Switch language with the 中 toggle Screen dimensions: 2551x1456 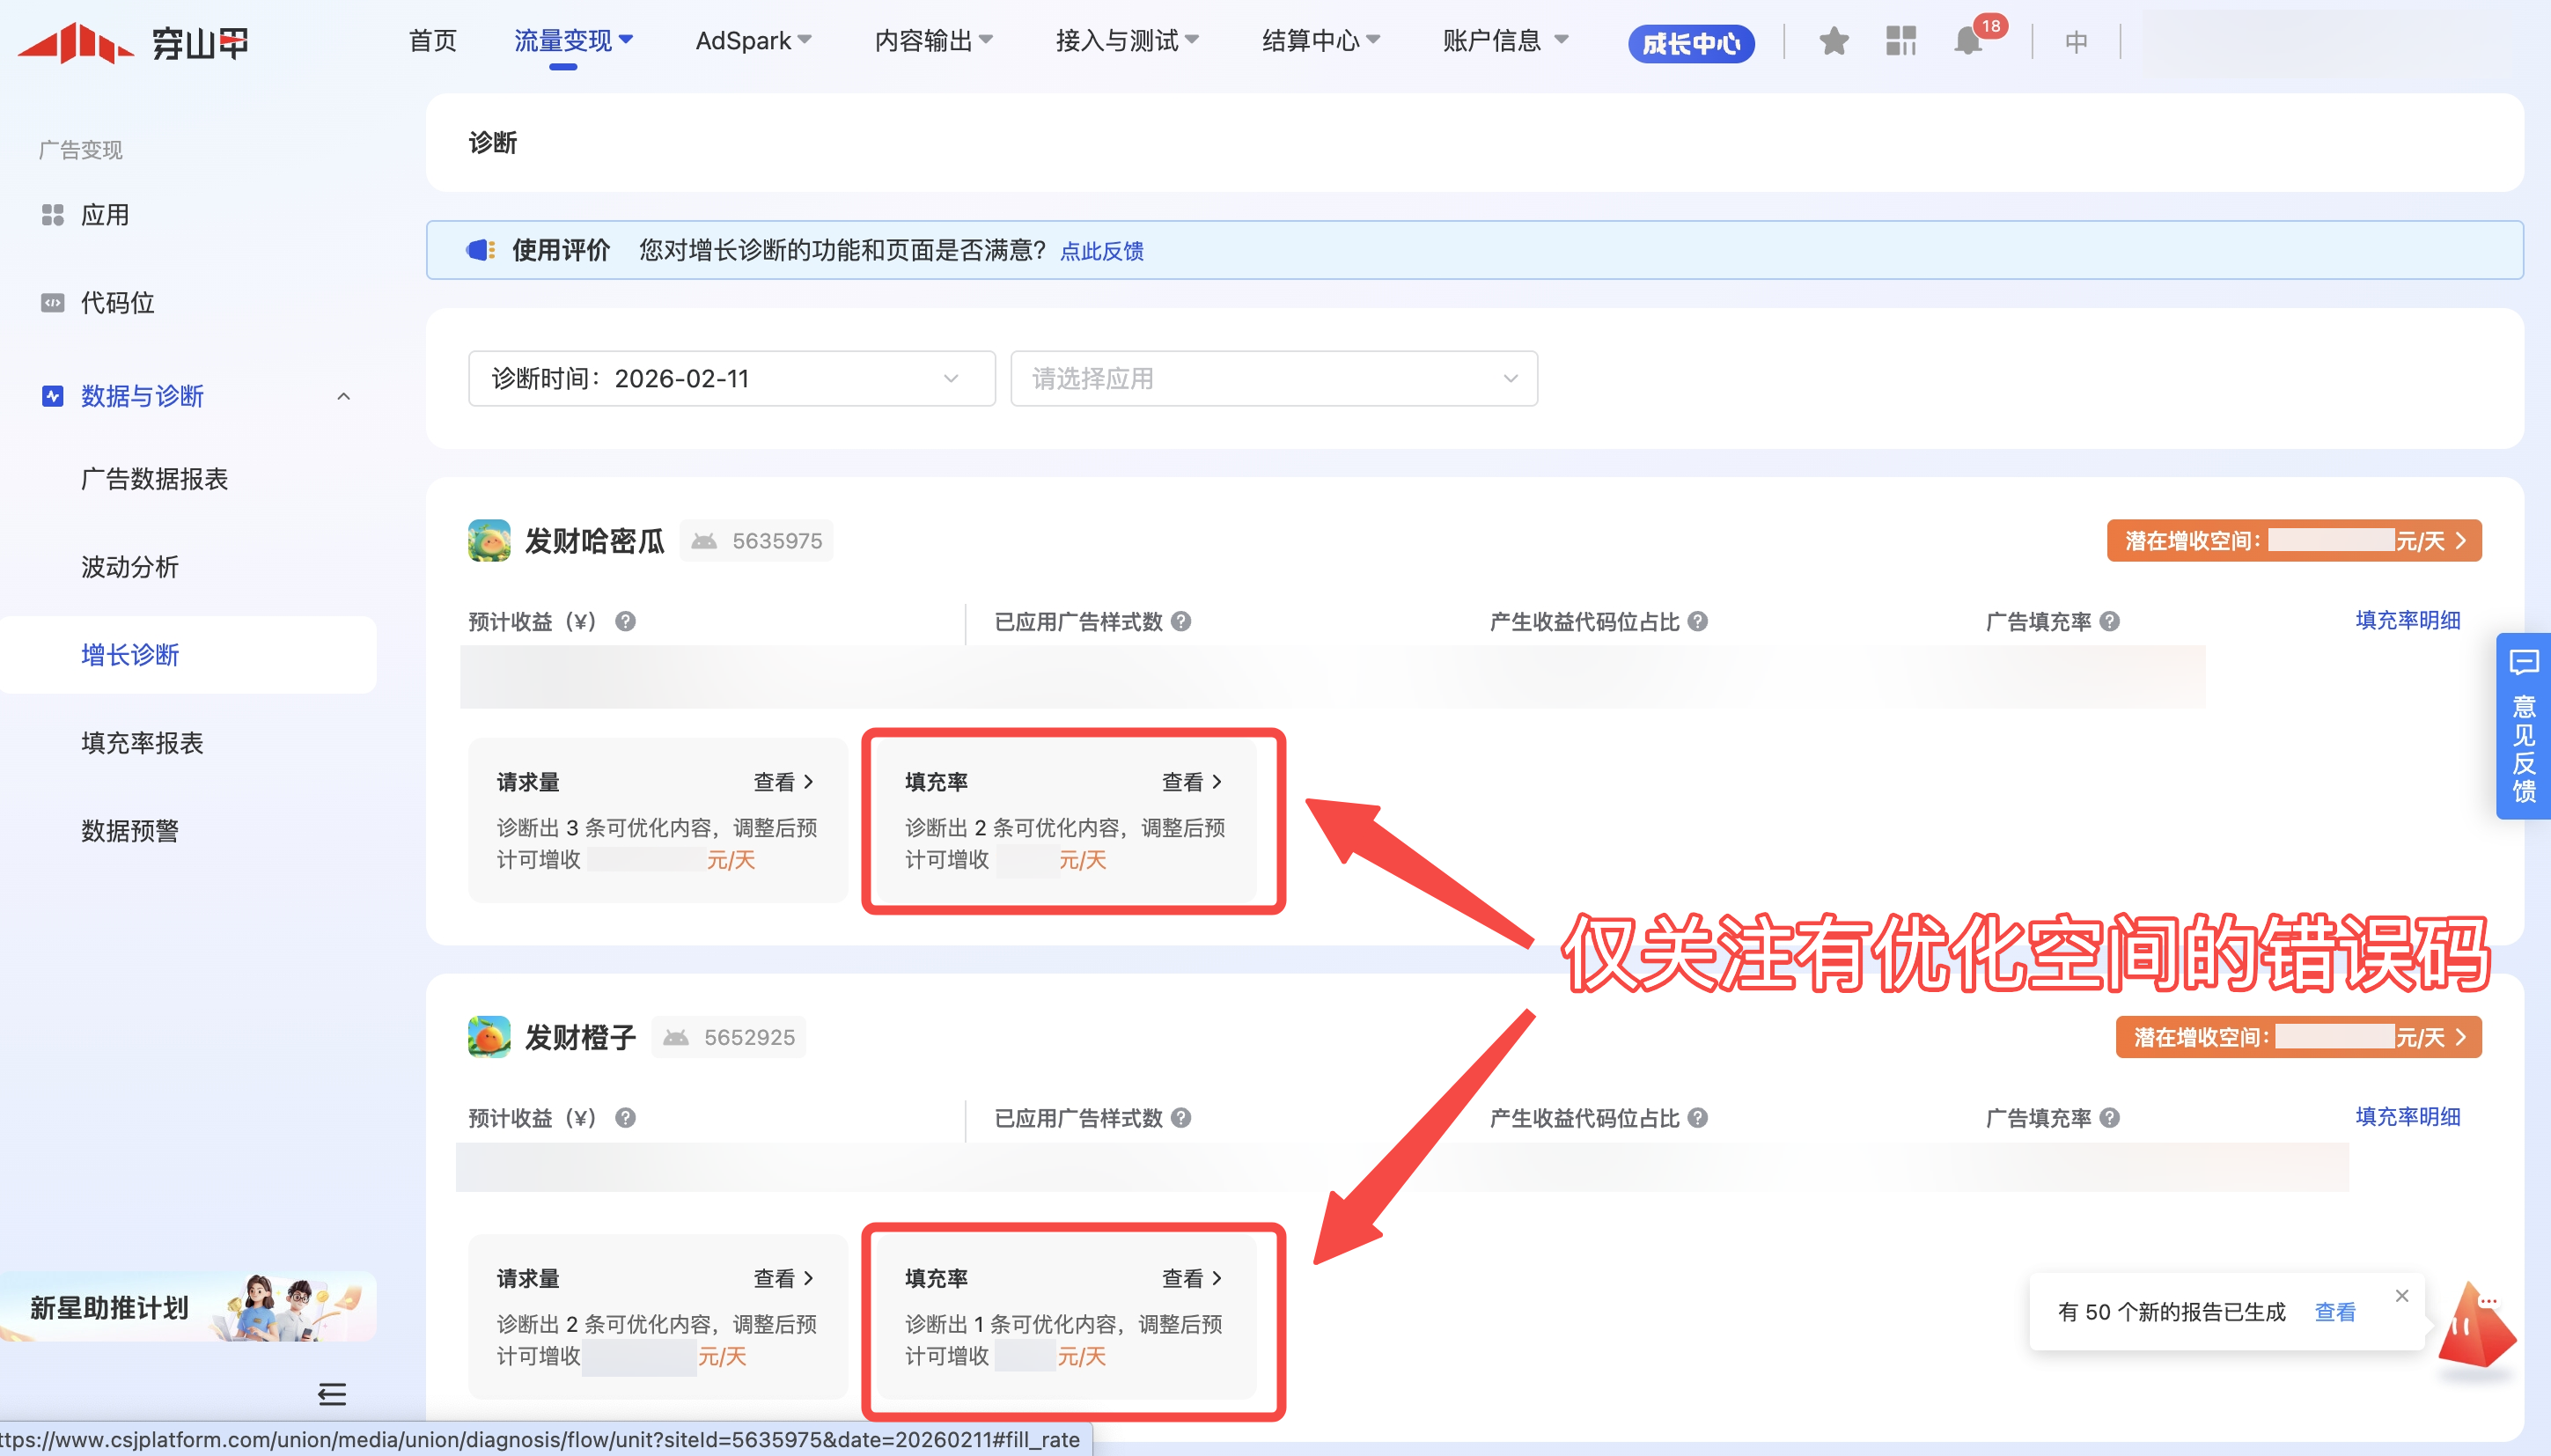point(2076,42)
